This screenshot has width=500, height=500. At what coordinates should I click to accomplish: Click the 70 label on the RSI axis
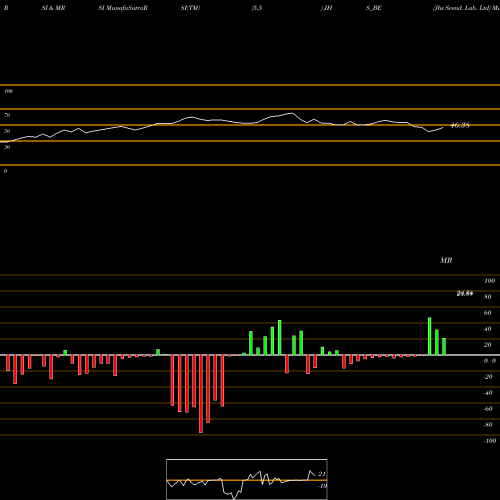(x=7, y=115)
